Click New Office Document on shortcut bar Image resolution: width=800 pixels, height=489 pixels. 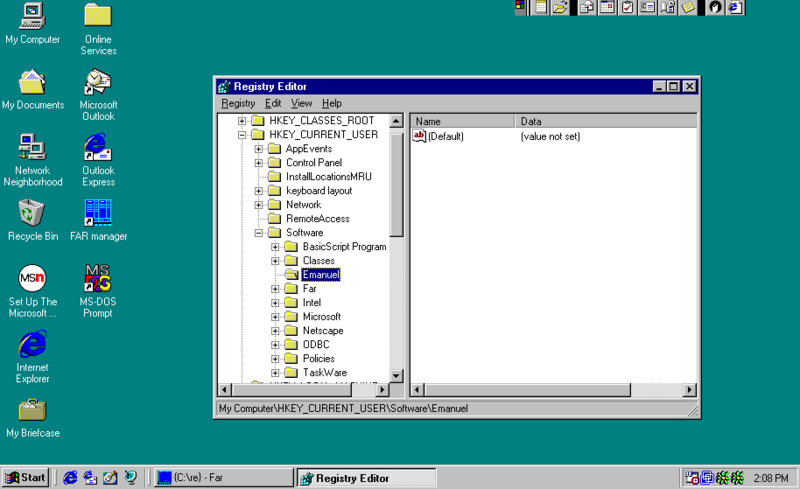click(540, 7)
